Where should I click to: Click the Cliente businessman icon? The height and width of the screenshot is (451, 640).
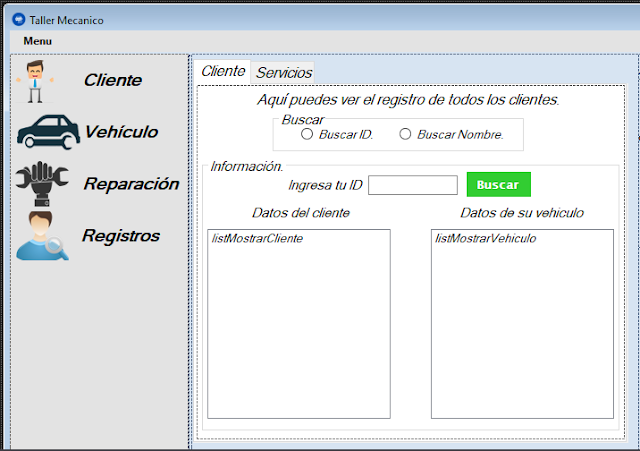pos(35,81)
